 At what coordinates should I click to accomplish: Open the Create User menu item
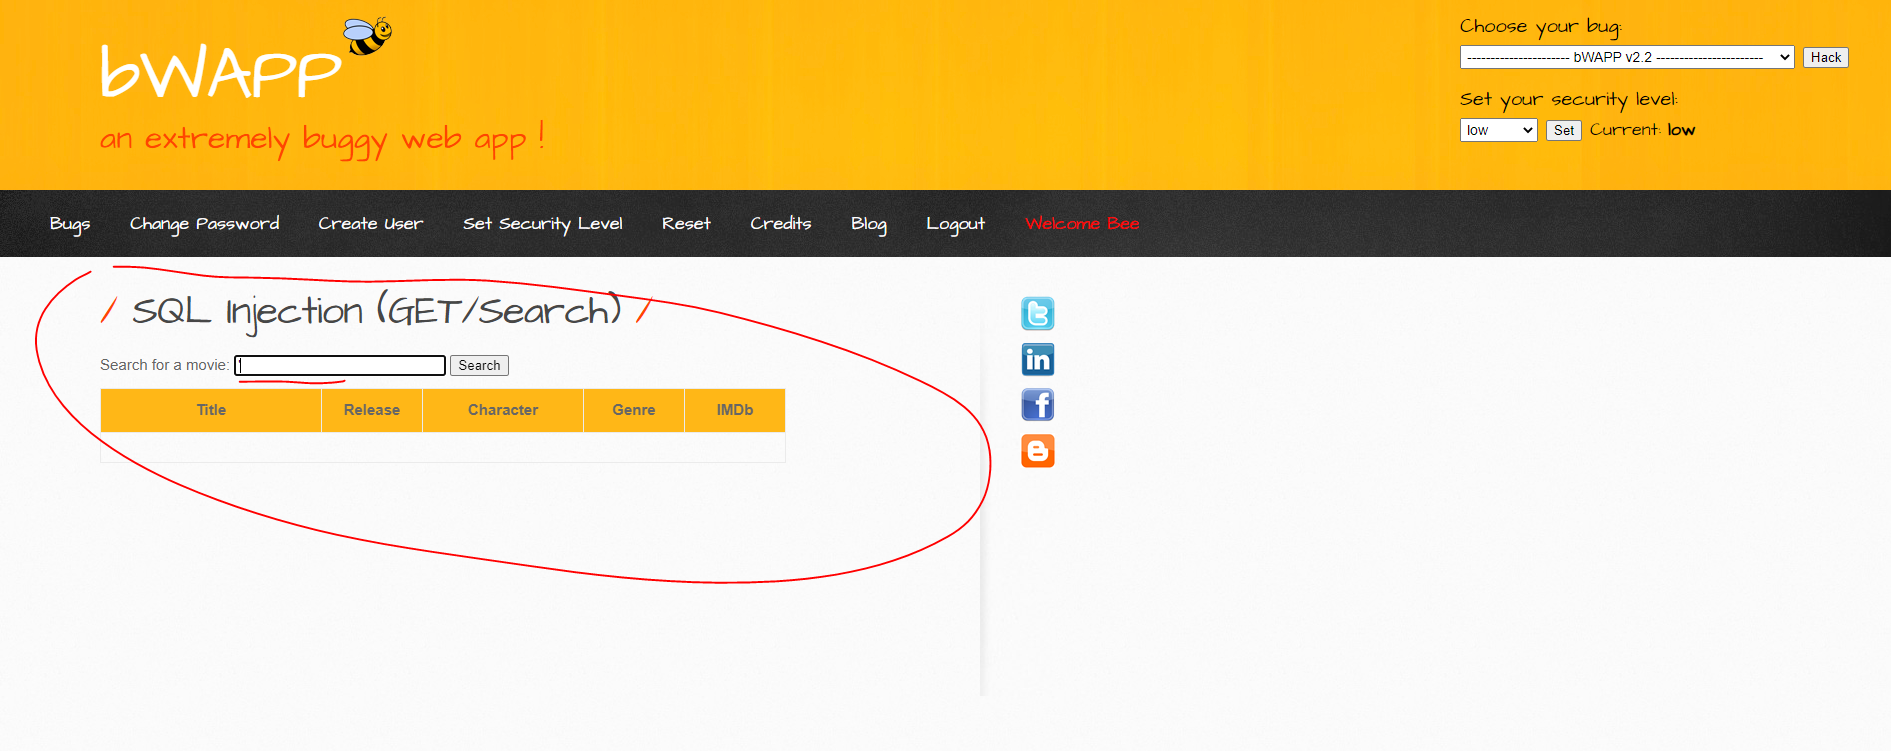[x=371, y=224]
